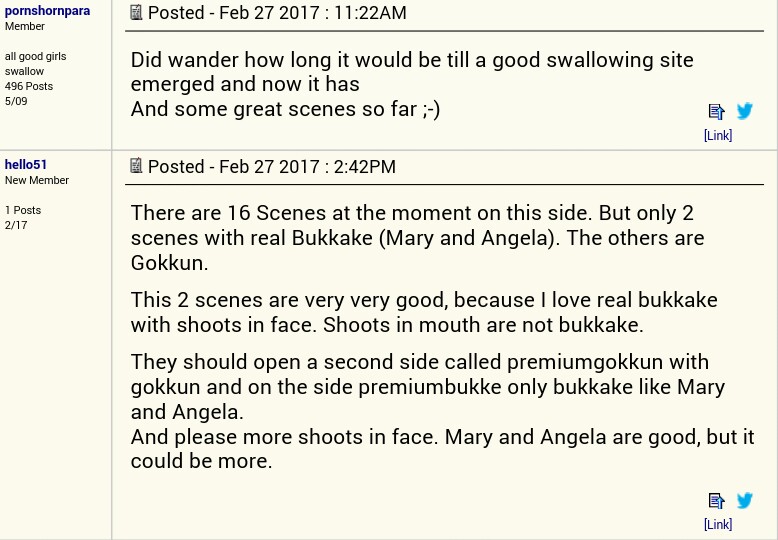Click the '1 Posts' count under hello51
The height and width of the screenshot is (540, 778).
pyautogui.click(x=23, y=210)
